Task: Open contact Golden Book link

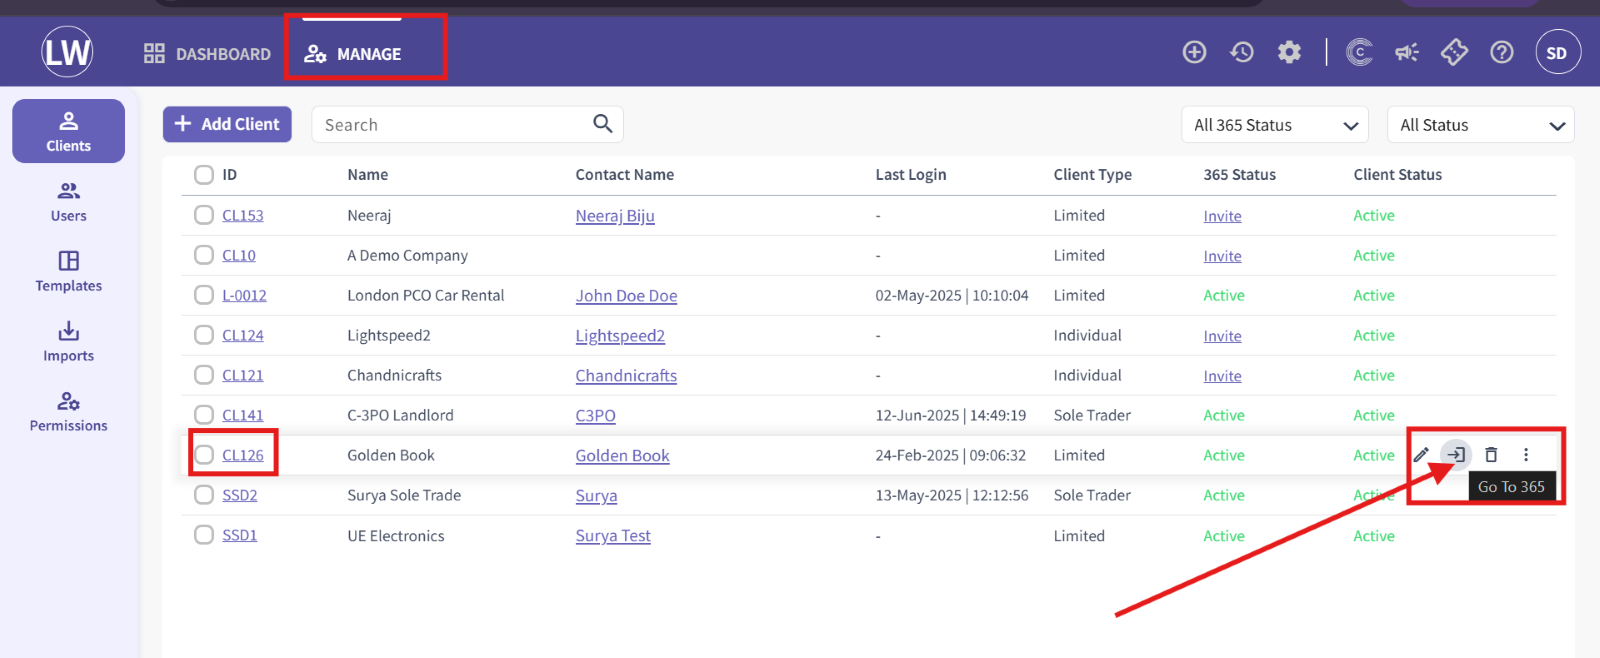Action: (622, 456)
